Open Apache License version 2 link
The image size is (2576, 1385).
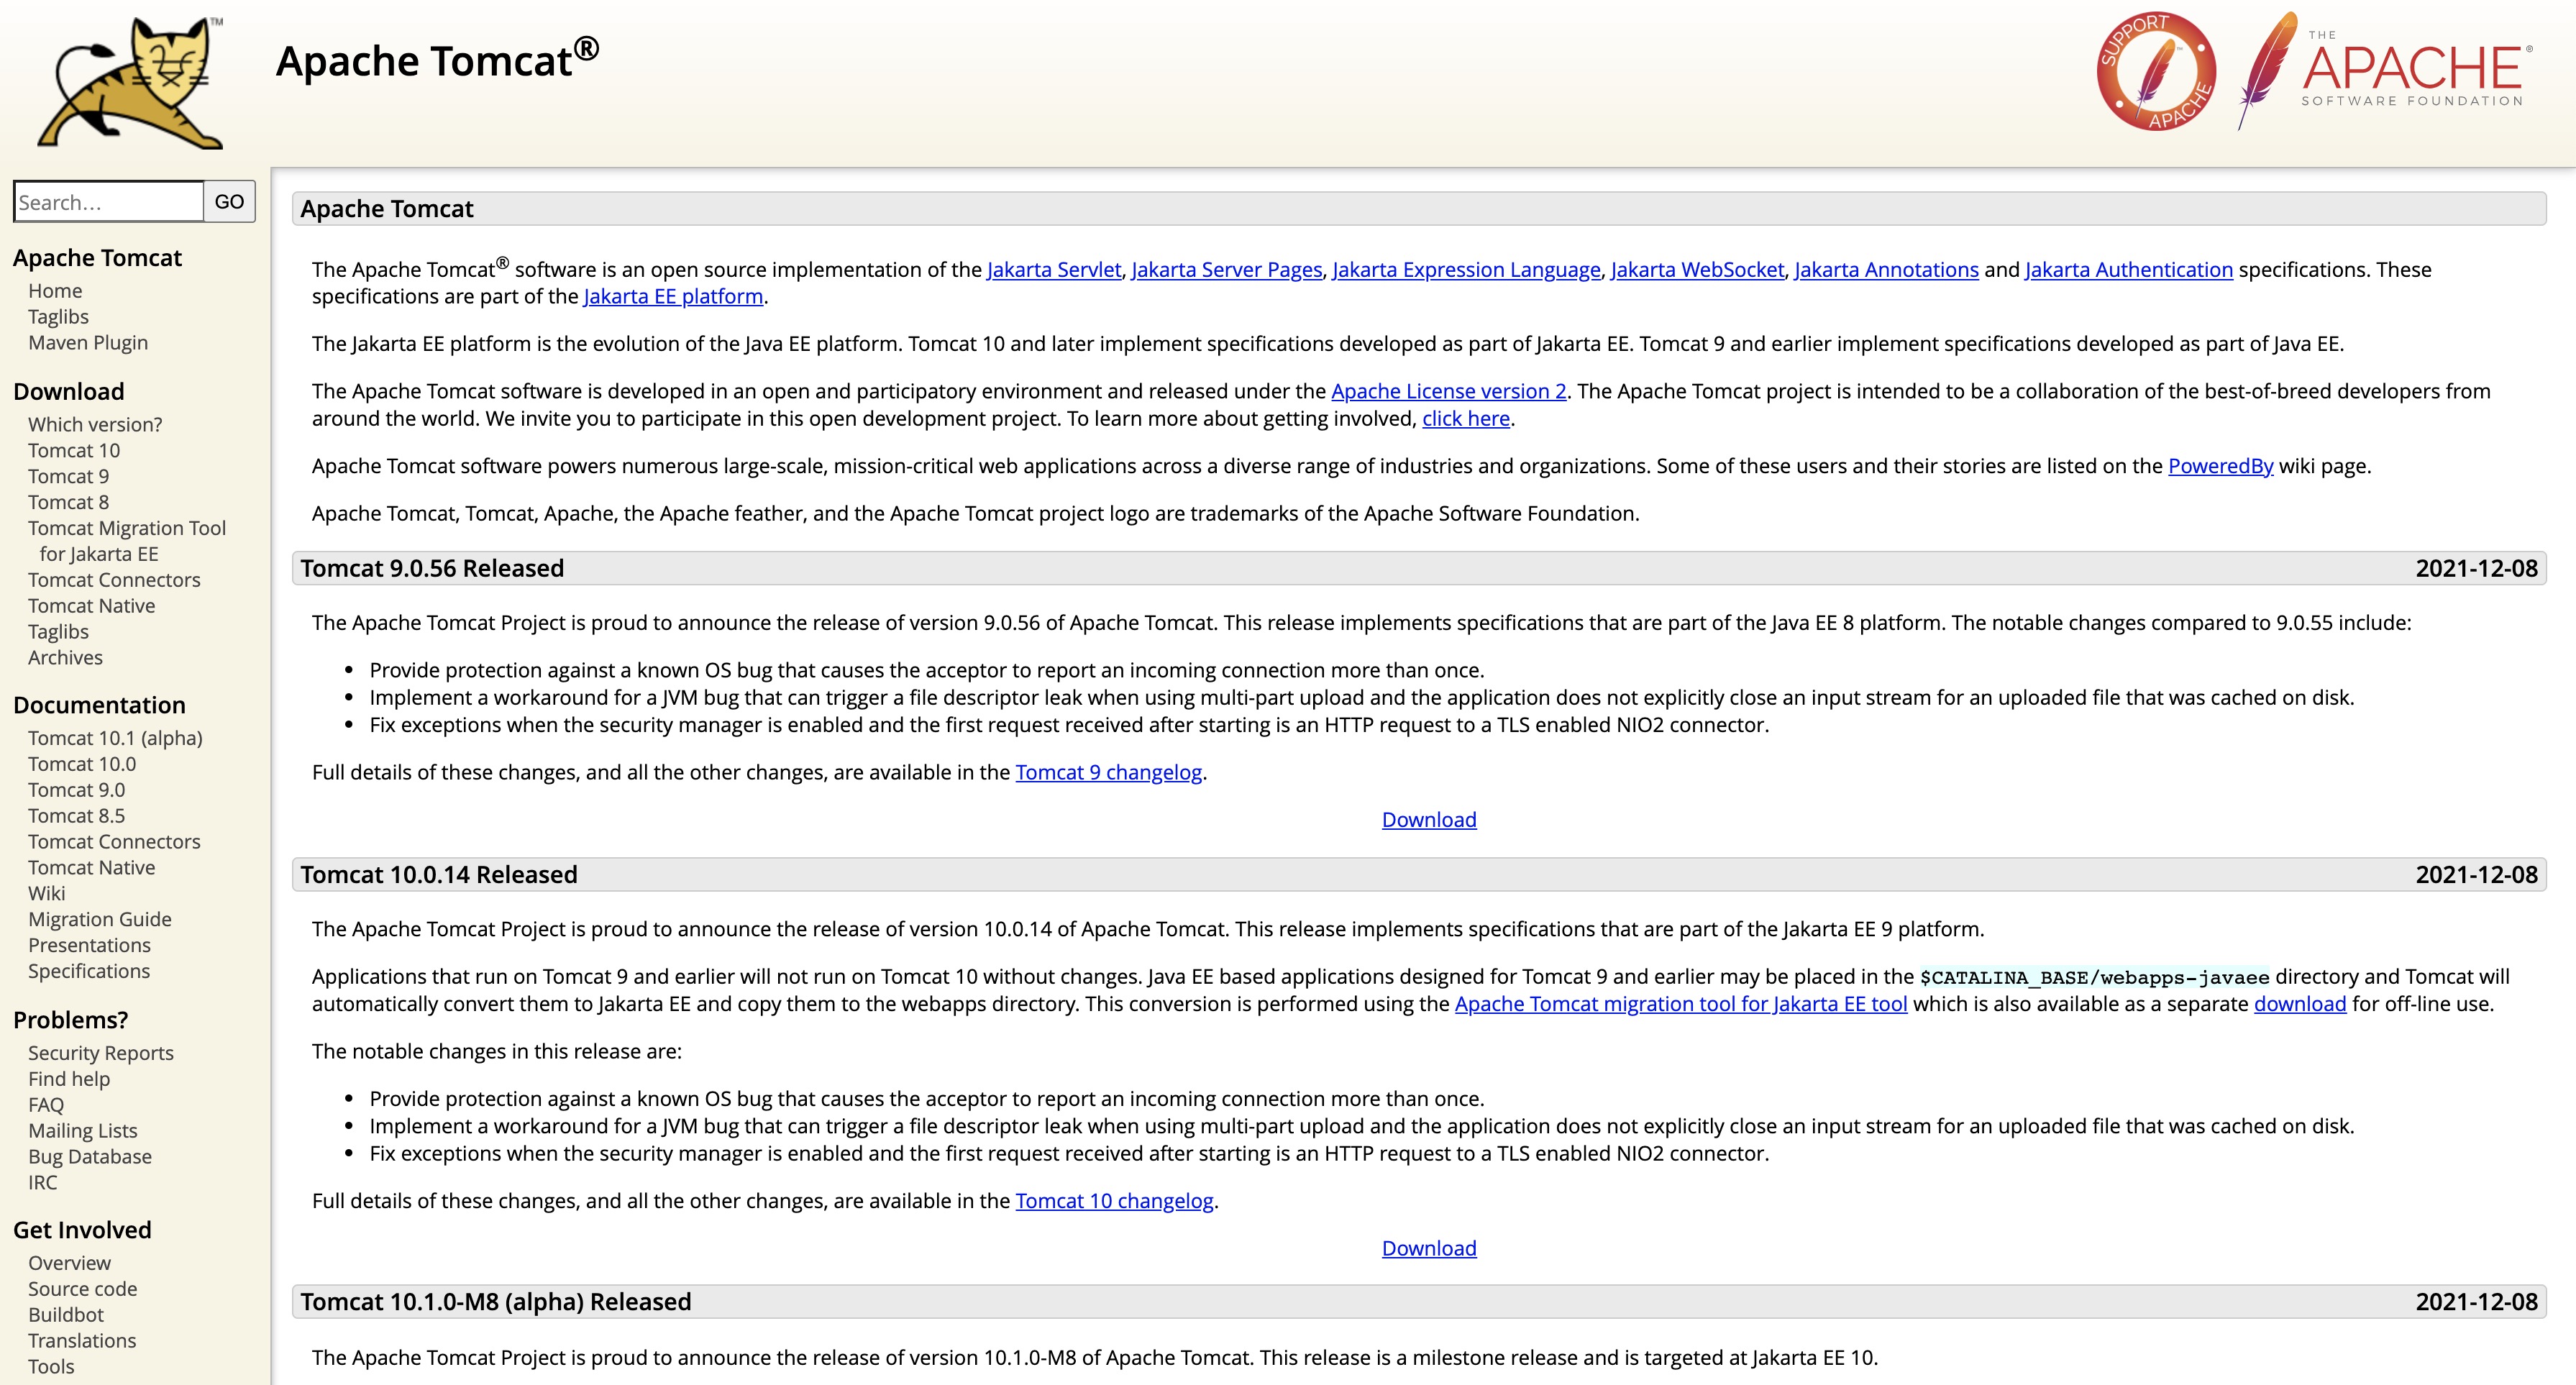pyautogui.click(x=1449, y=392)
